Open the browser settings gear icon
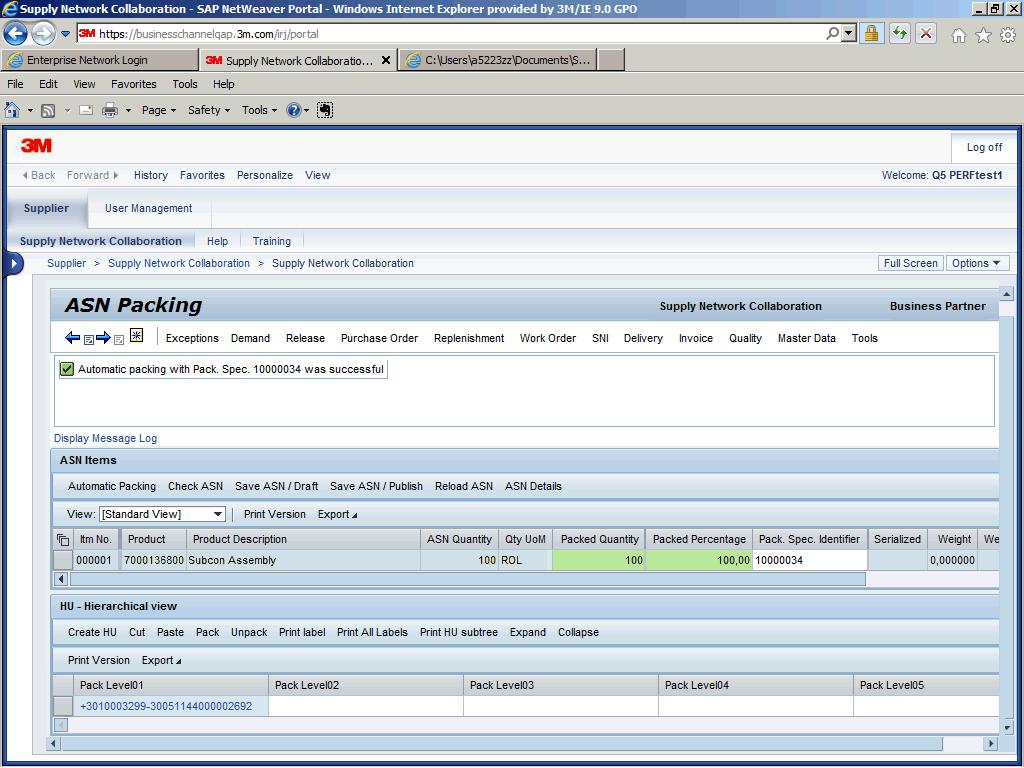1024x768 pixels. (x=1008, y=35)
